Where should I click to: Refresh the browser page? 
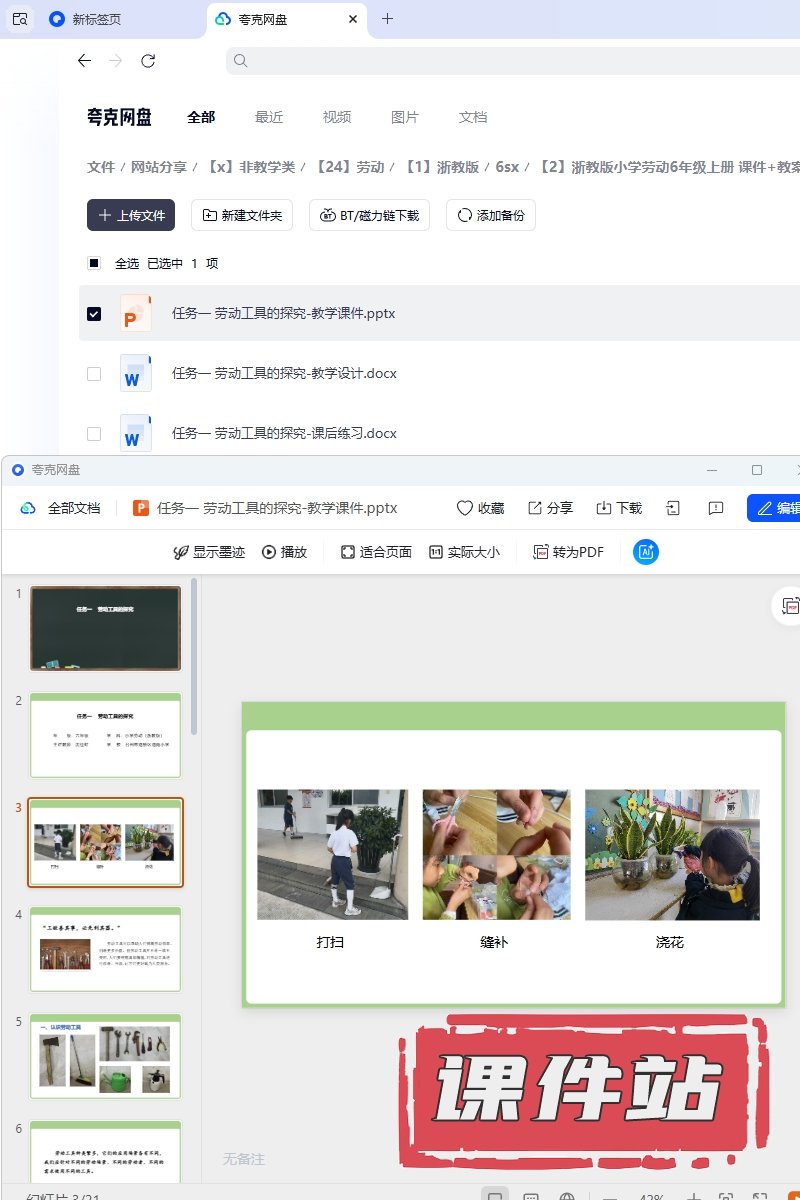(148, 61)
